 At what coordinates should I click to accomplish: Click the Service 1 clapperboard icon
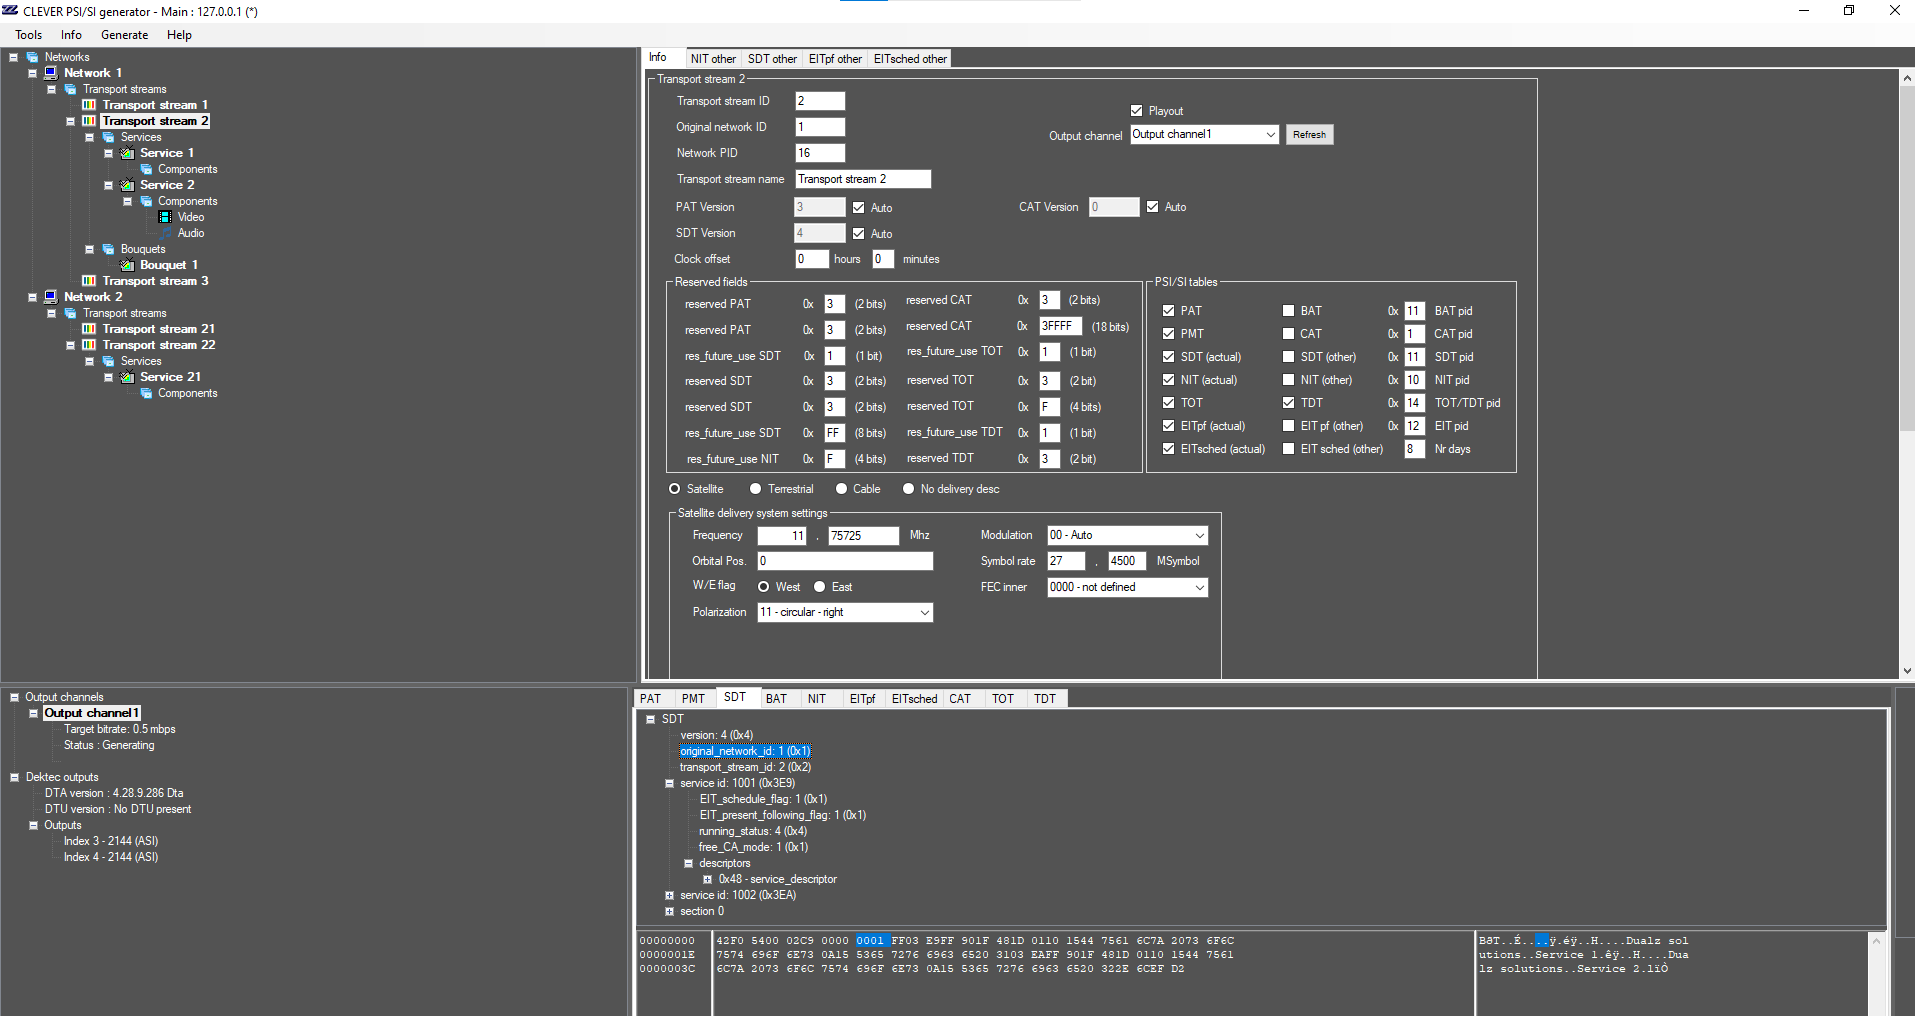tap(127, 153)
